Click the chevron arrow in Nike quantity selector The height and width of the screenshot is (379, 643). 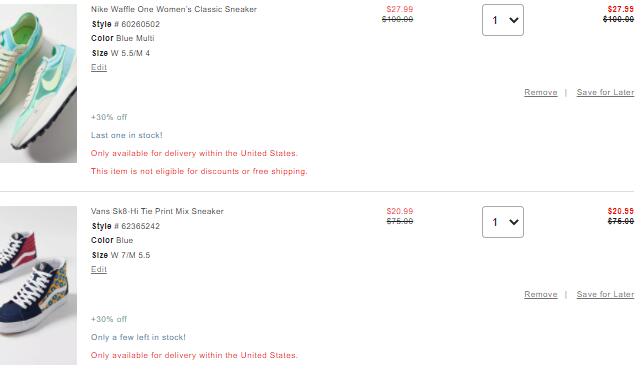(x=514, y=20)
